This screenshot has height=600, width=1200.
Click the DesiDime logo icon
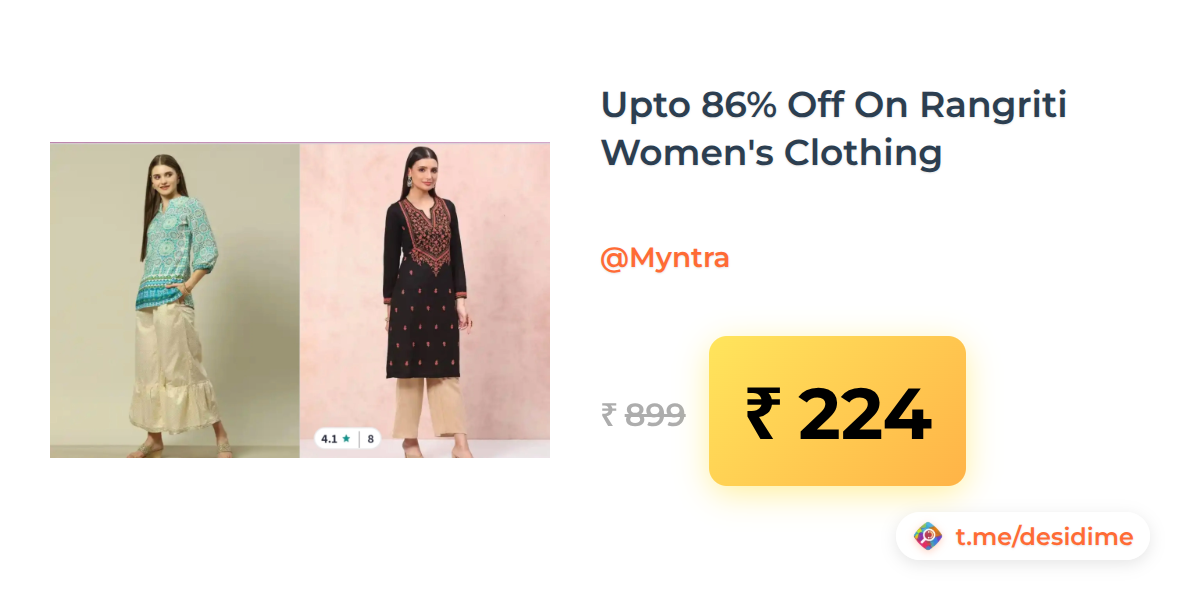click(x=928, y=537)
